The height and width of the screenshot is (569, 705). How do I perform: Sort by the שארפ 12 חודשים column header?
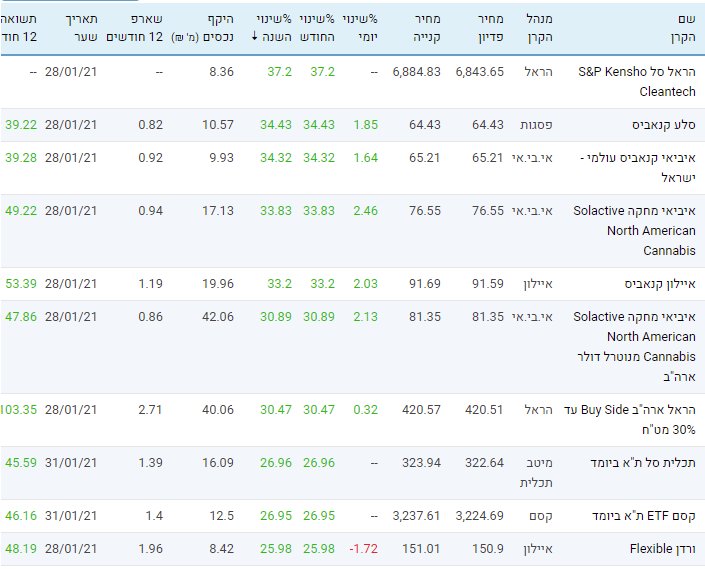134,28
